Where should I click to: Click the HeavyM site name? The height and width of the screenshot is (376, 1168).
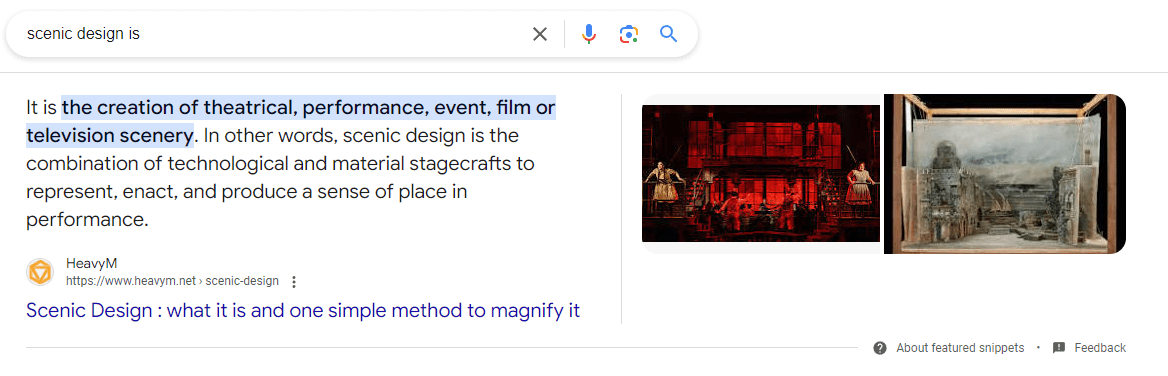[x=91, y=264]
